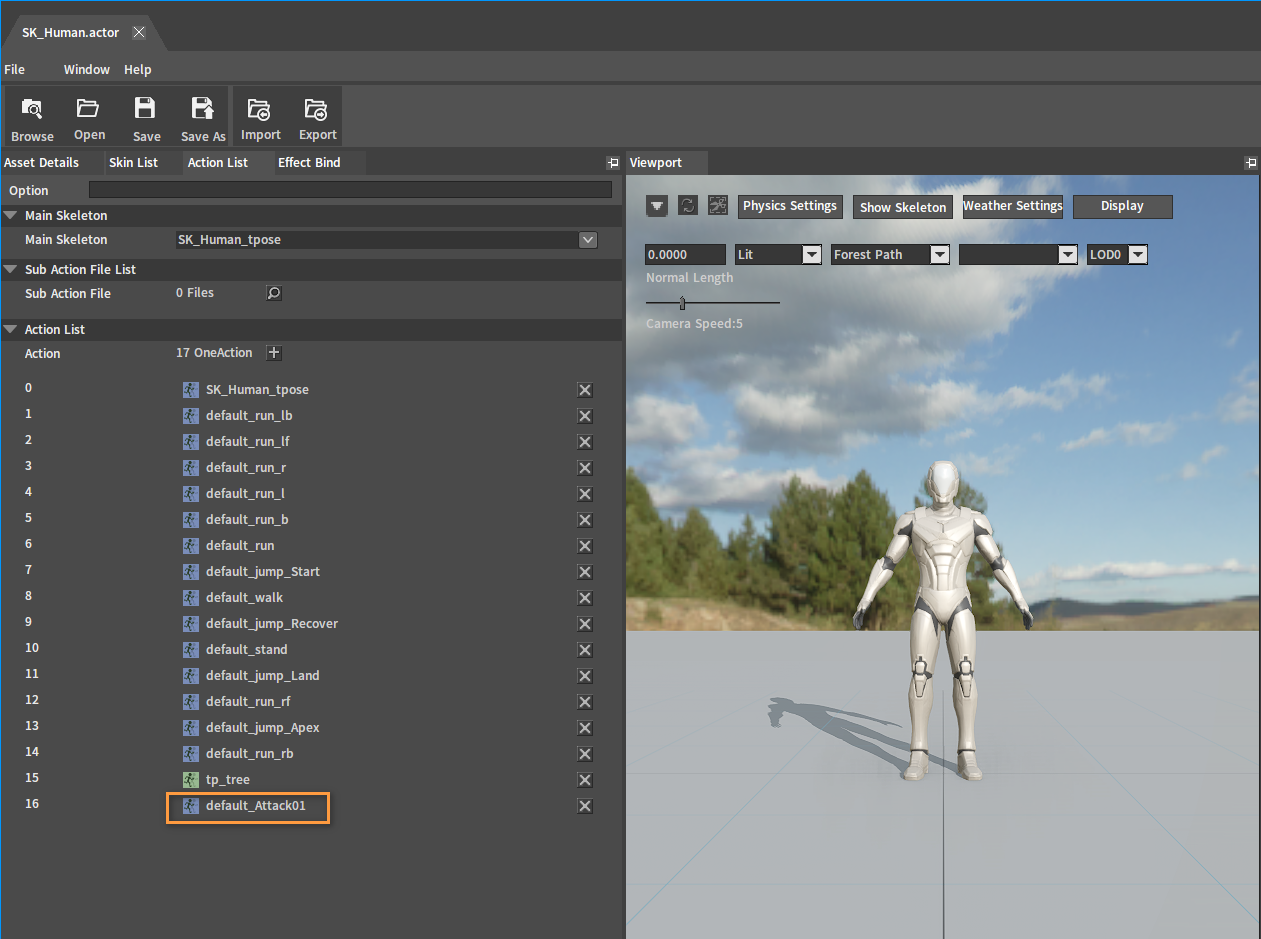Click the Display button in the viewport
Viewport: 1261px width, 939px height.
click(x=1122, y=206)
